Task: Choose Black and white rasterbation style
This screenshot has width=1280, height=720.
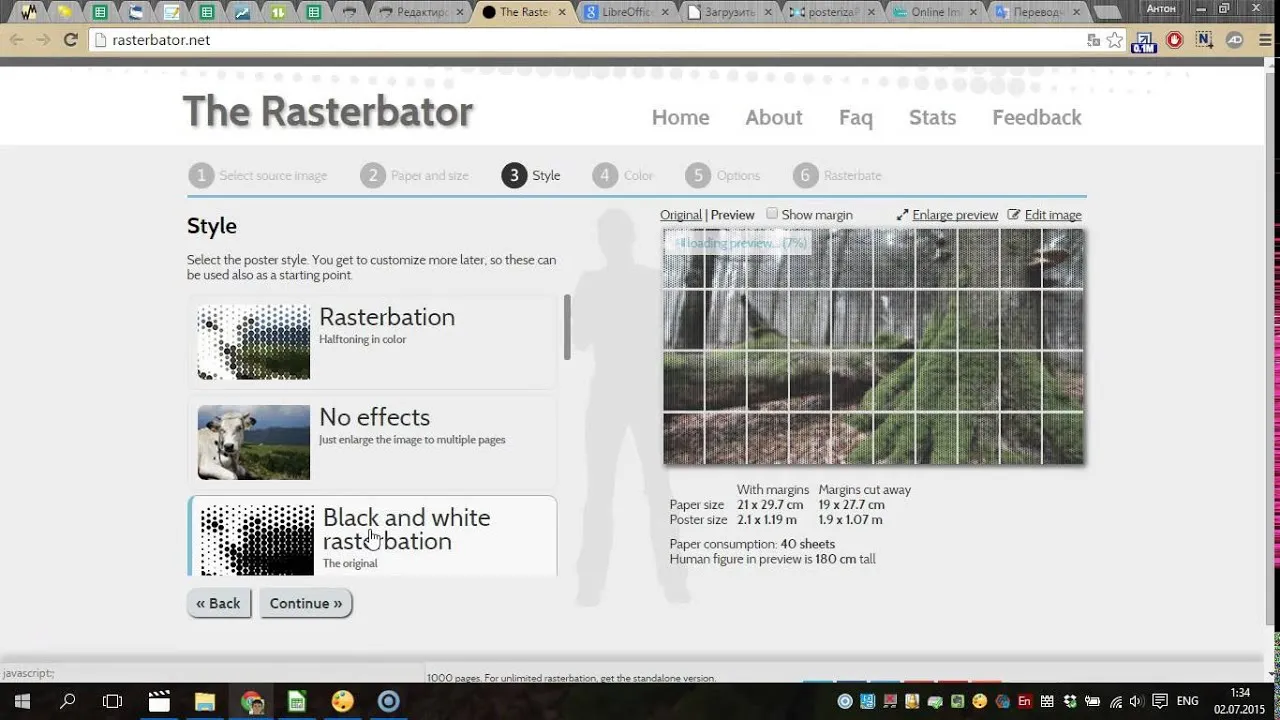Action: 372,536
